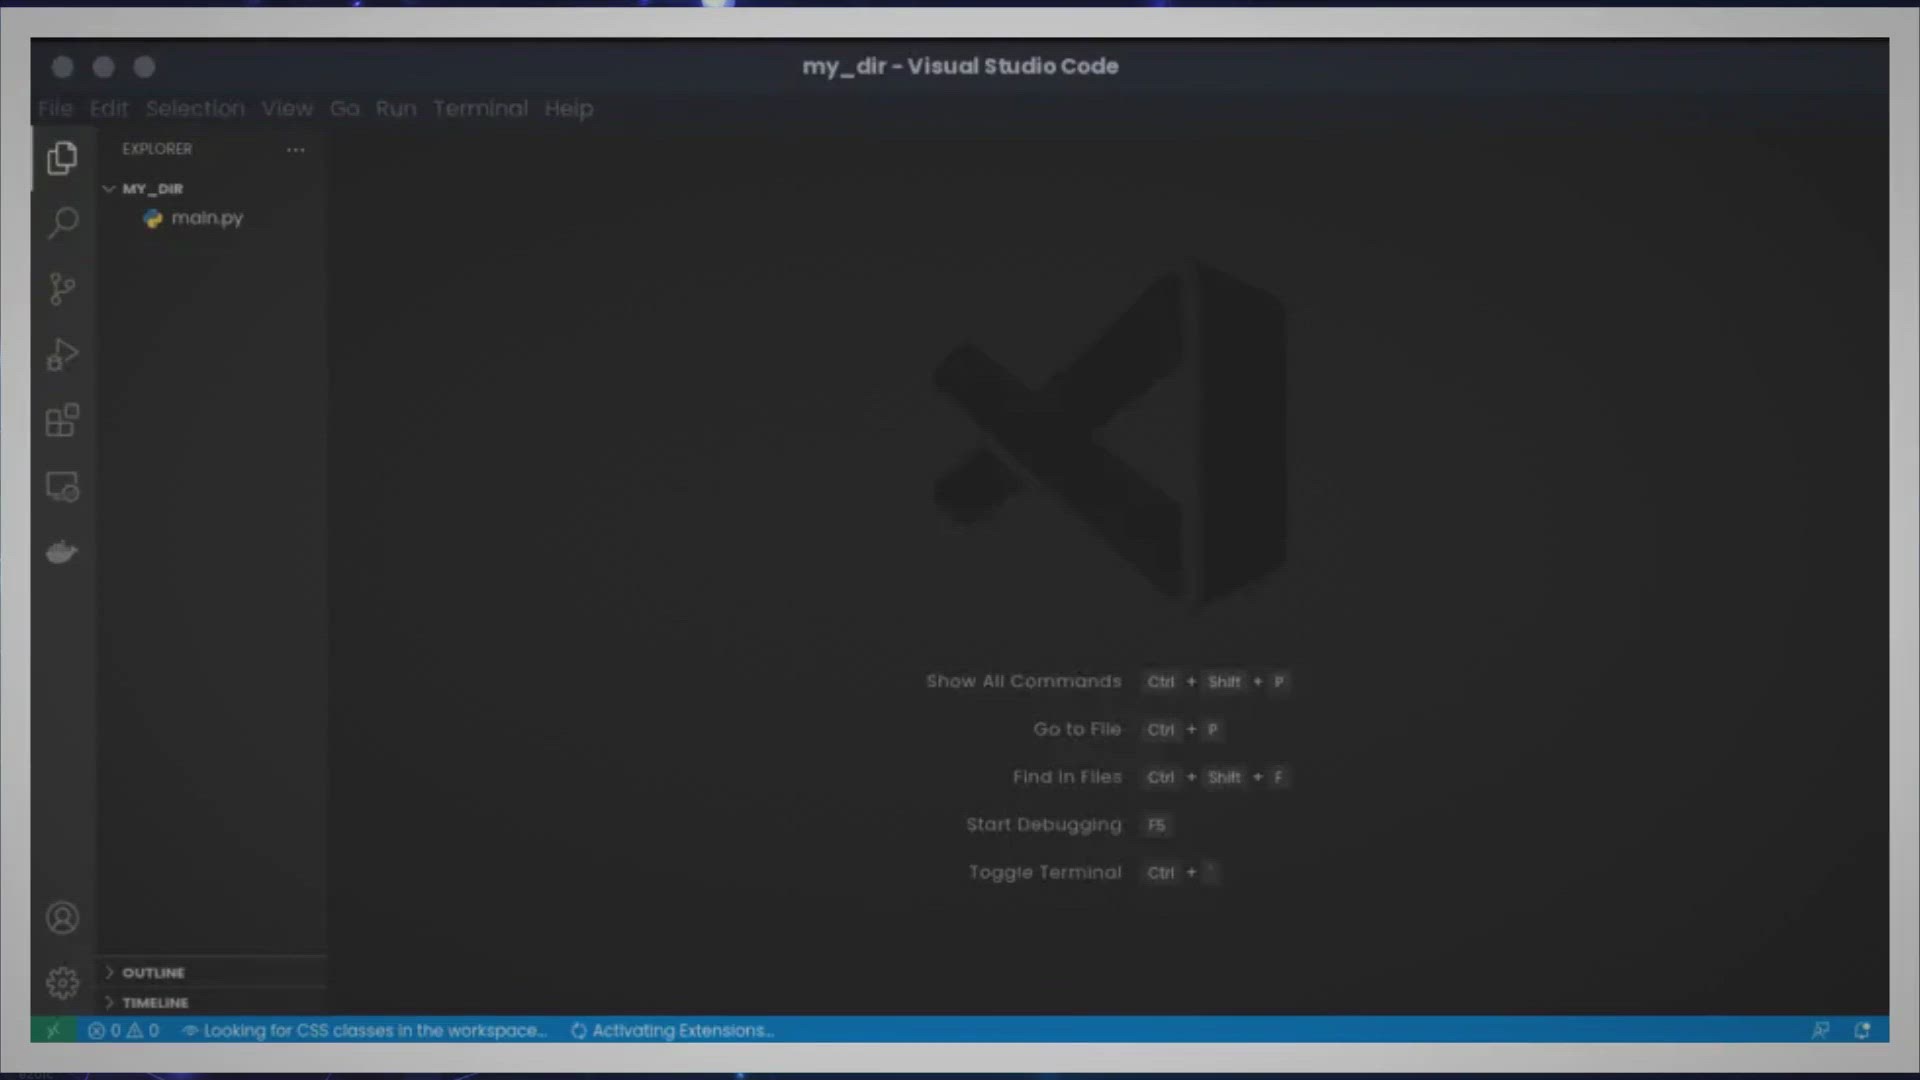
Task: Open the Source Control view
Action: pos(62,289)
